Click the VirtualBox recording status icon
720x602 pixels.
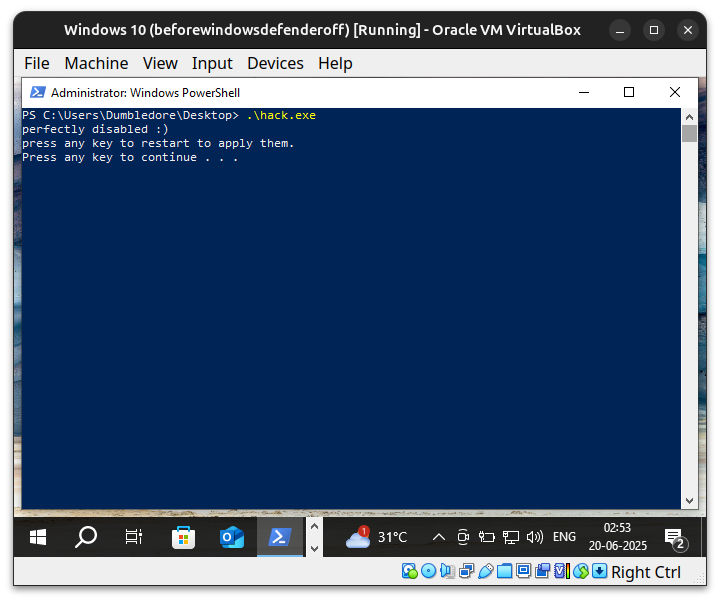coord(542,571)
